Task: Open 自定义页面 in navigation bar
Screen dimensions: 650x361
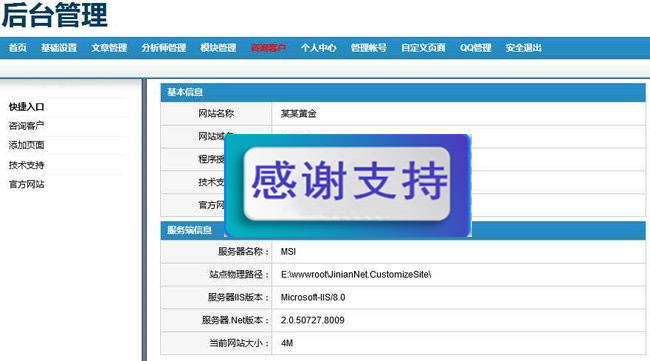Action: click(423, 48)
